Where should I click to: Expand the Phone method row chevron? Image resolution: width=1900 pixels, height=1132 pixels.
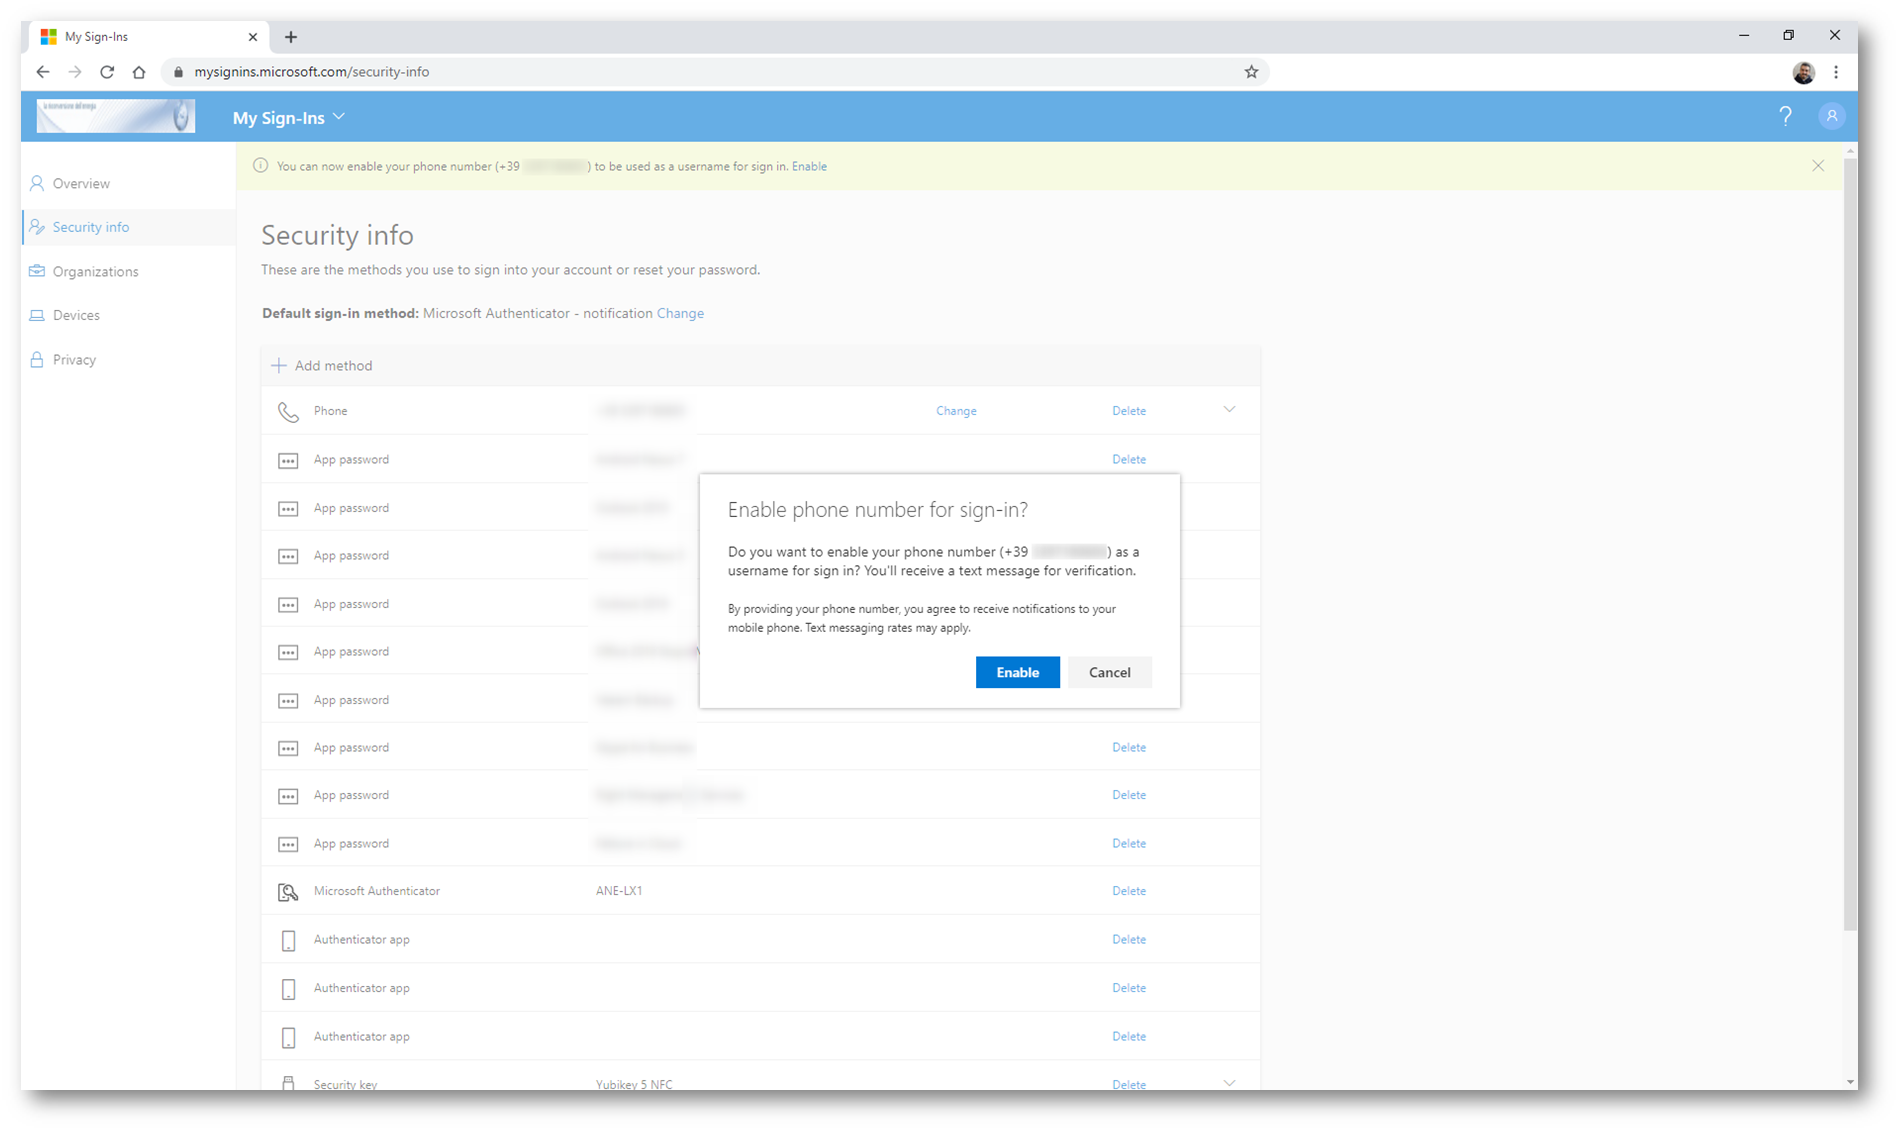point(1230,410)
